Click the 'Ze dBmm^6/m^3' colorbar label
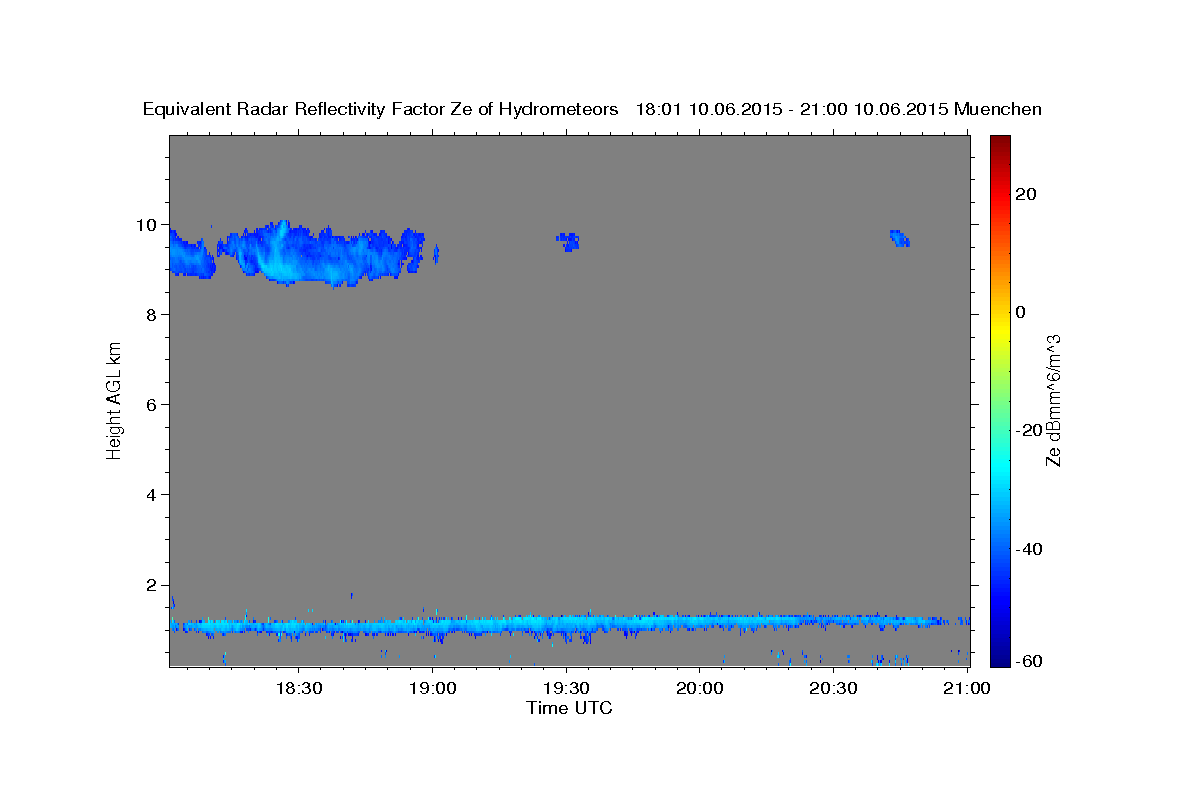 tap(1053, 400)
